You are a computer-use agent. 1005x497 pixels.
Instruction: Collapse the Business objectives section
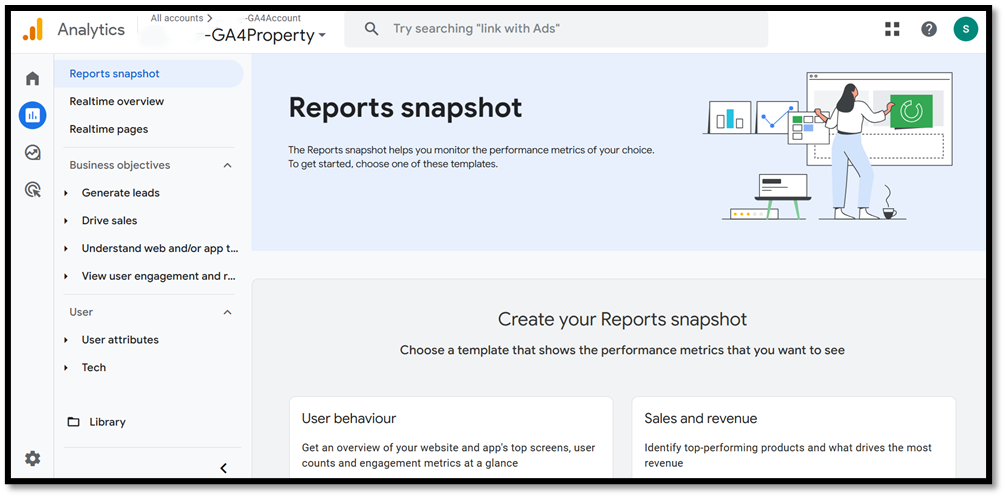[x=227, y=165]
